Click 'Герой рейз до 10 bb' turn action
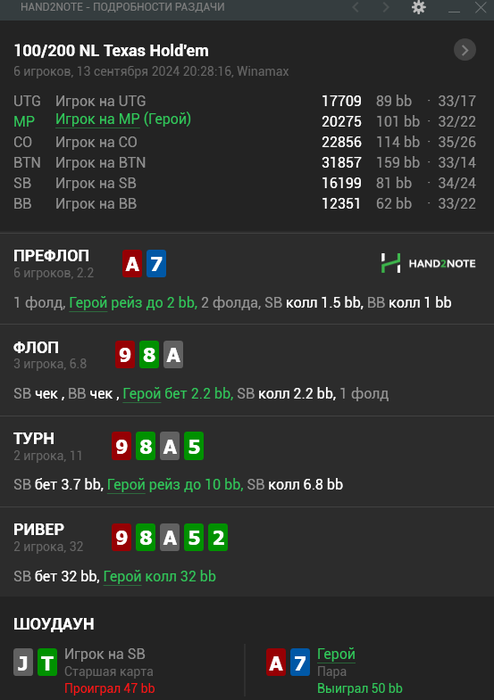This screenshot has height=700, width=494. click(x=175, y=485)
